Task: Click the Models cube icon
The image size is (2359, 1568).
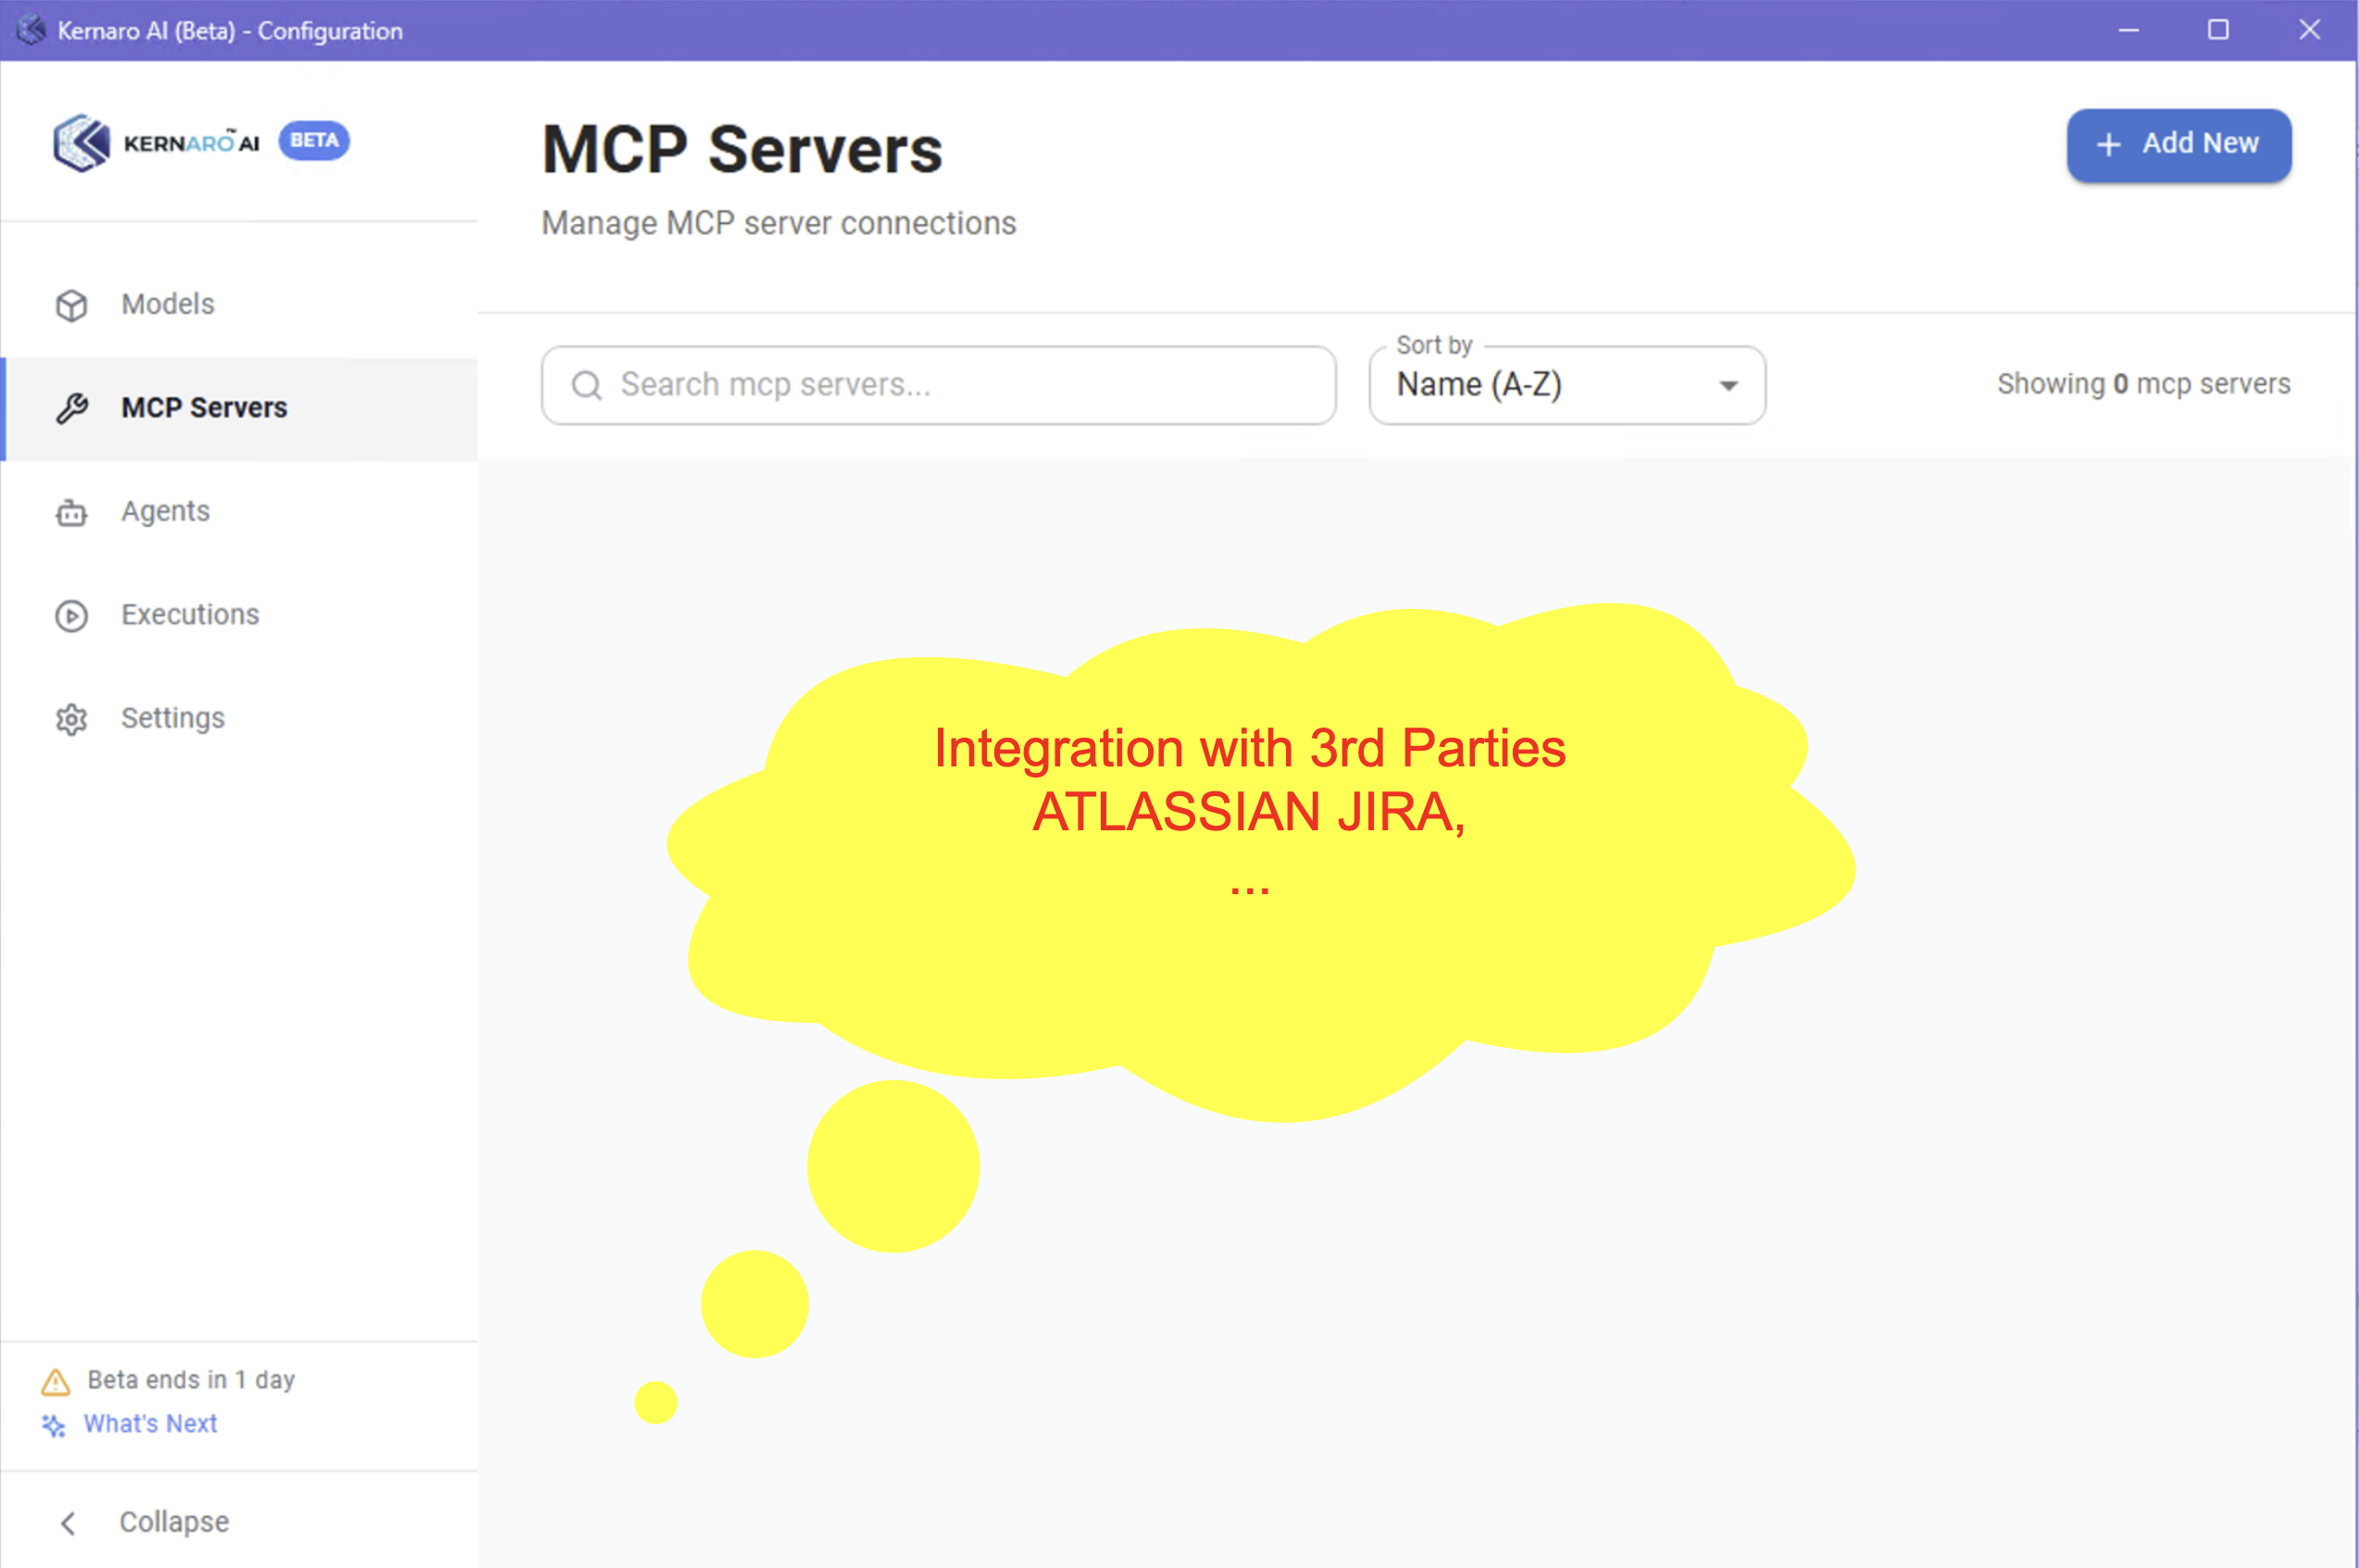Action: click(x=71, y=305)
